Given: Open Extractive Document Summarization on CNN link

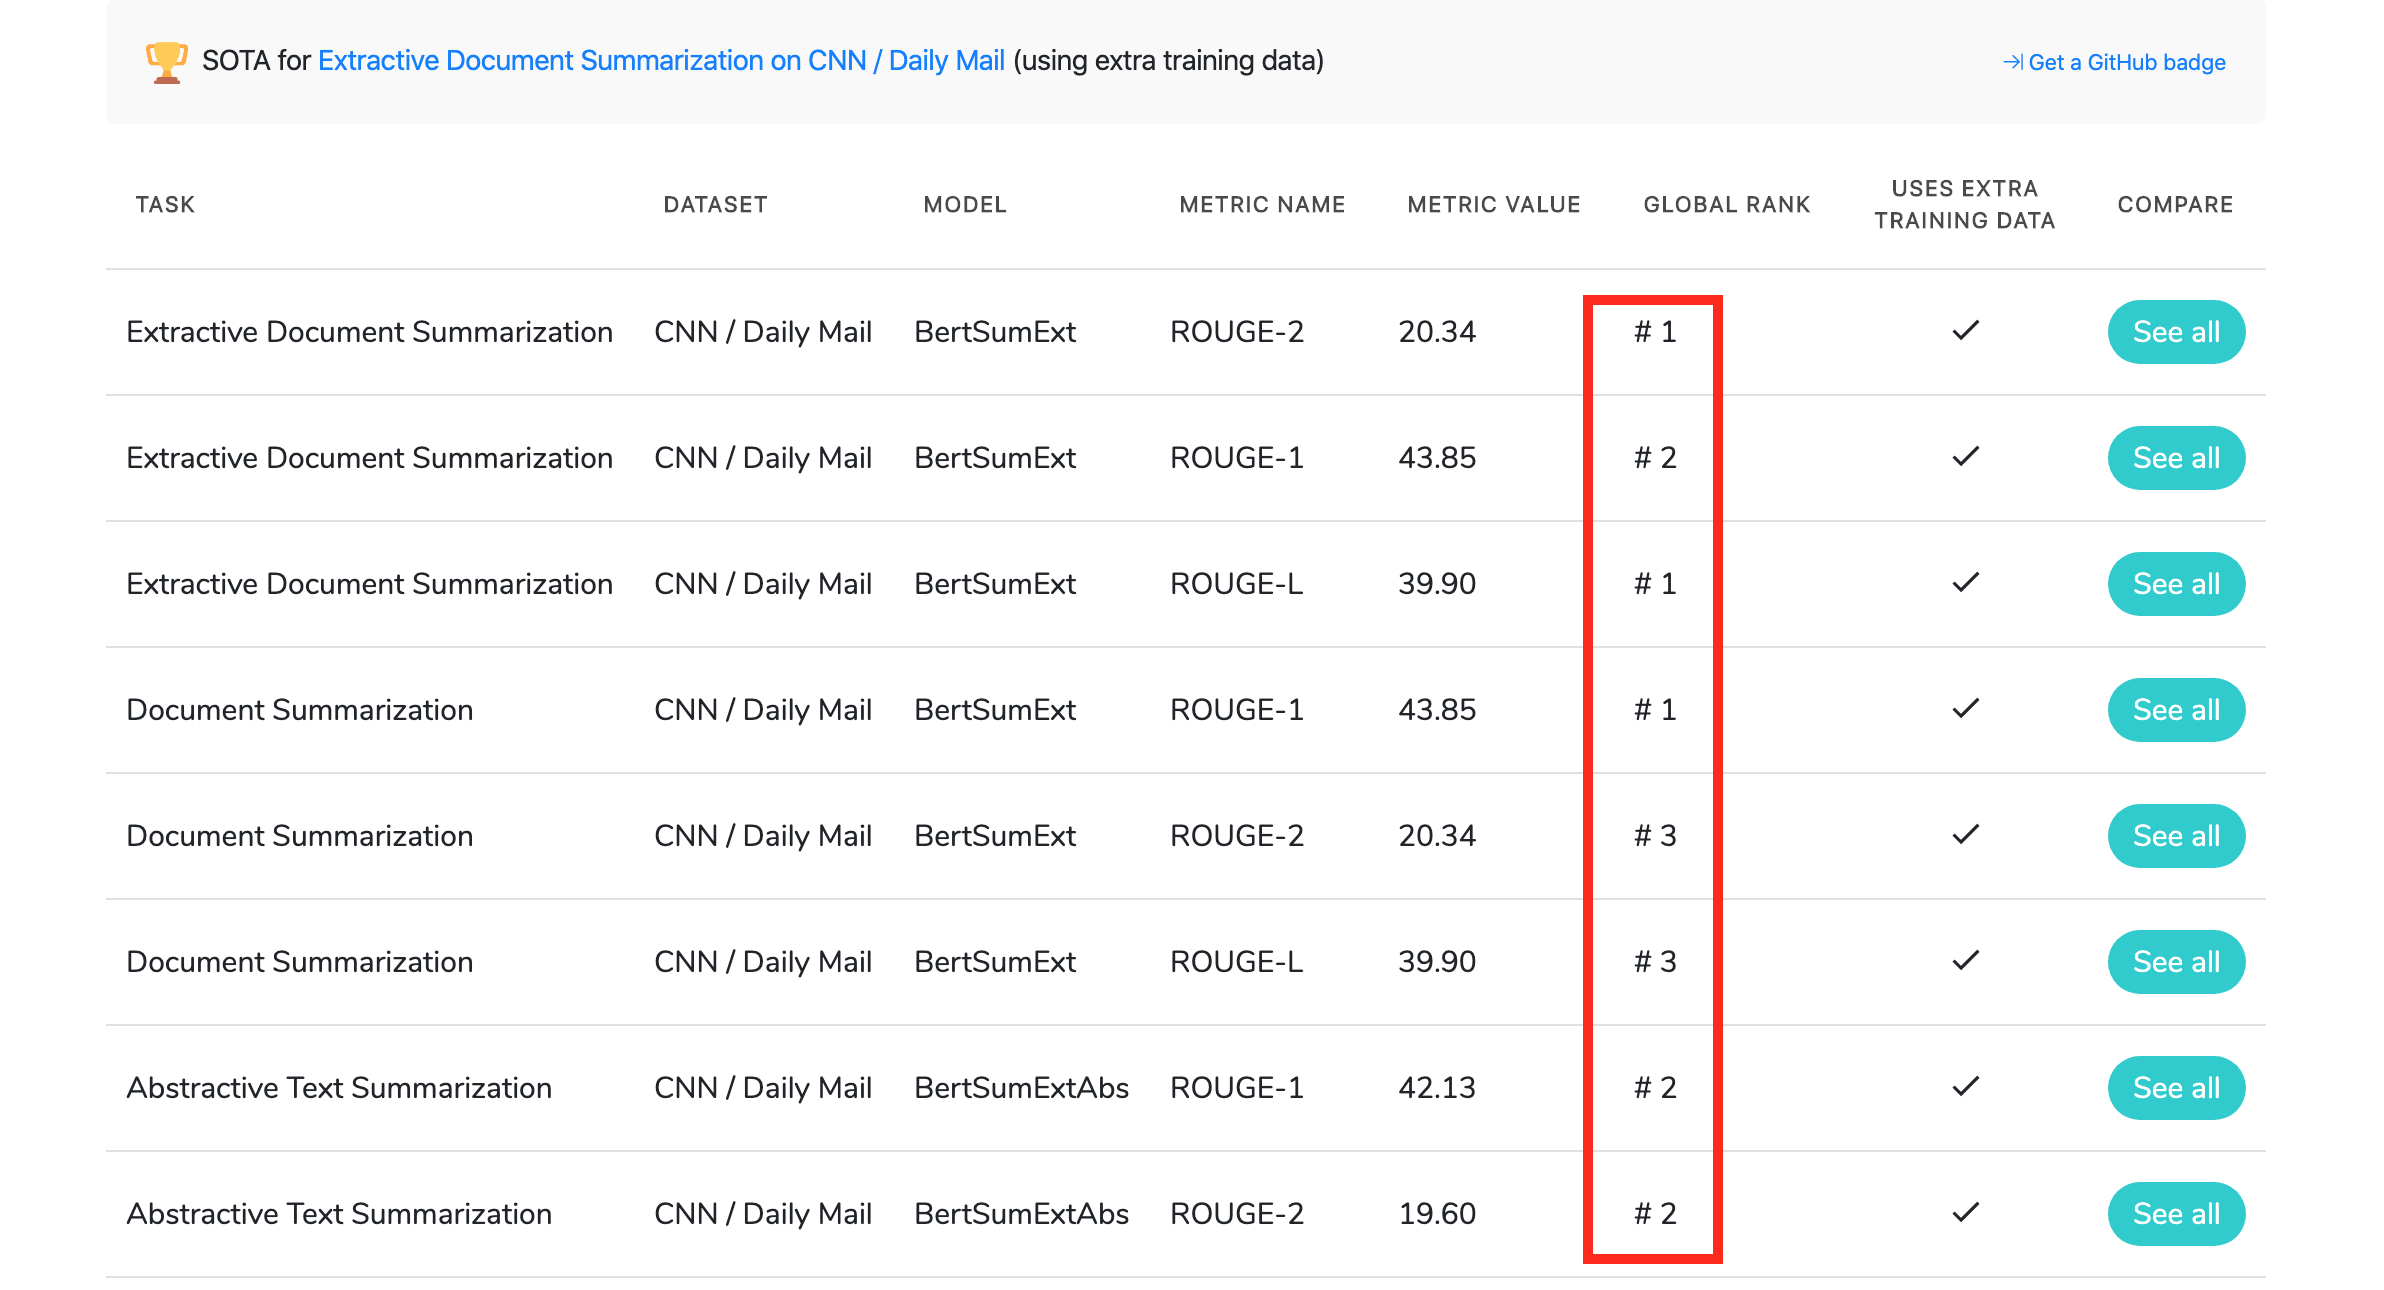Looking at the screenshot, I should pyautogui.click(x=660, y=61).
